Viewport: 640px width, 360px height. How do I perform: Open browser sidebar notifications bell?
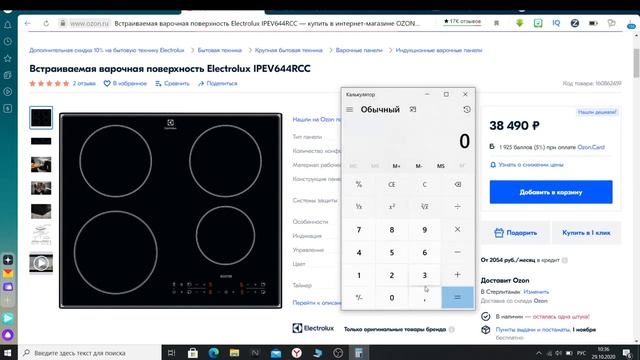(8, 25)
